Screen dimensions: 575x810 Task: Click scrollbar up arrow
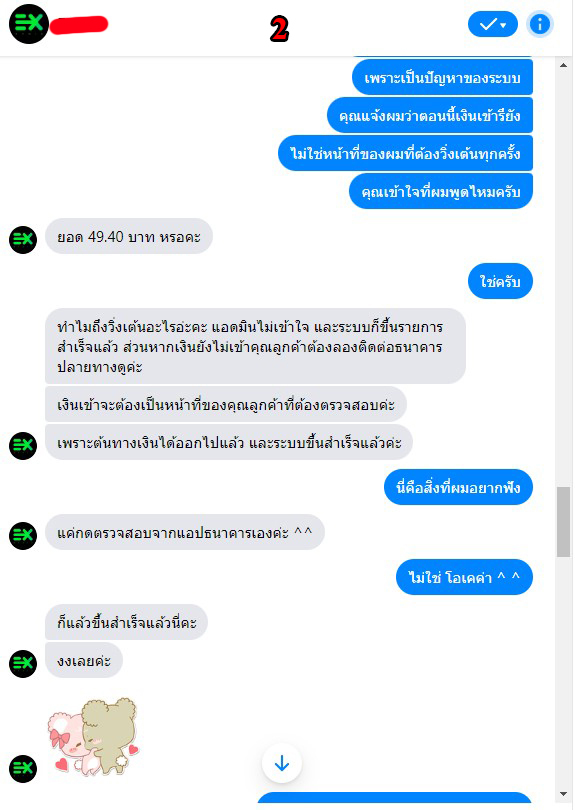(563, 65)
